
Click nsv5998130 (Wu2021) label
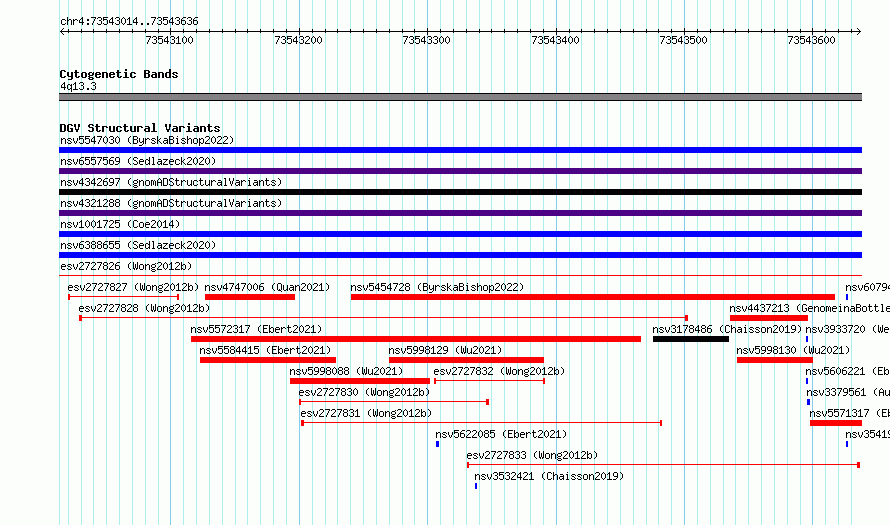[793, 350]
